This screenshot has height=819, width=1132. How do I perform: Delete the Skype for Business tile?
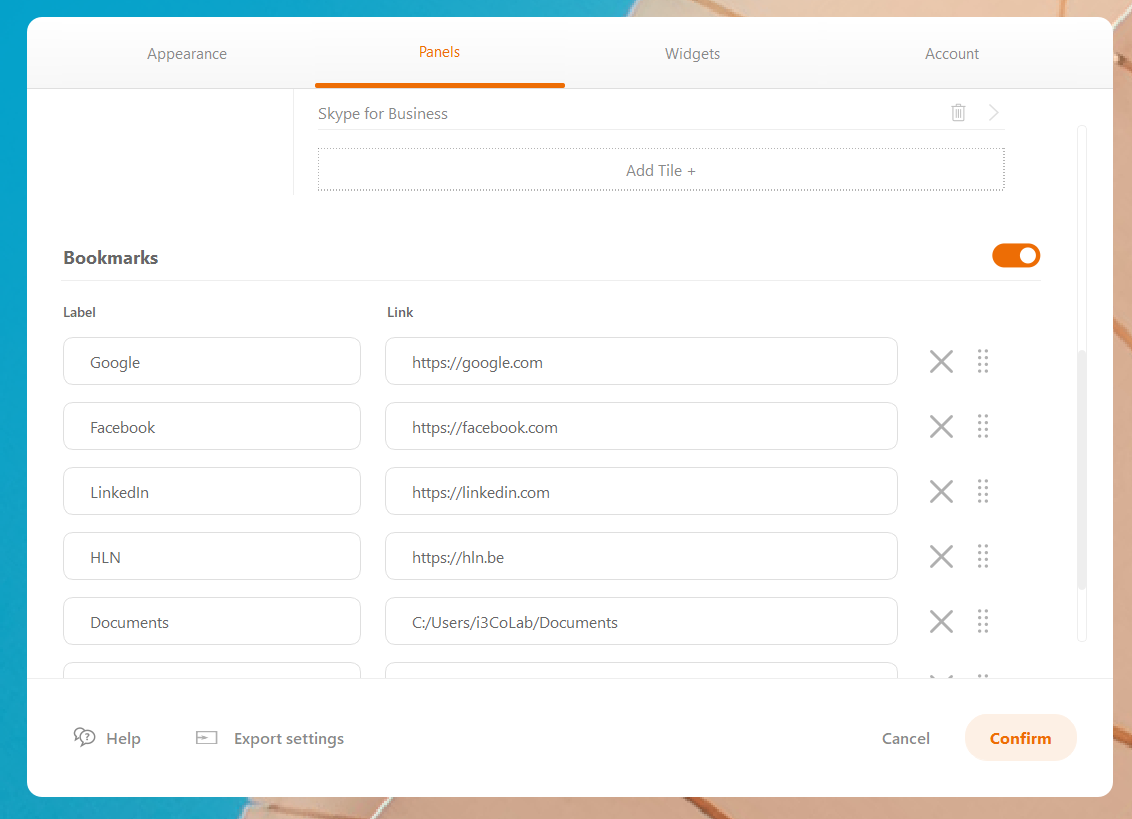pyautogui.click(x=958, y=113)
